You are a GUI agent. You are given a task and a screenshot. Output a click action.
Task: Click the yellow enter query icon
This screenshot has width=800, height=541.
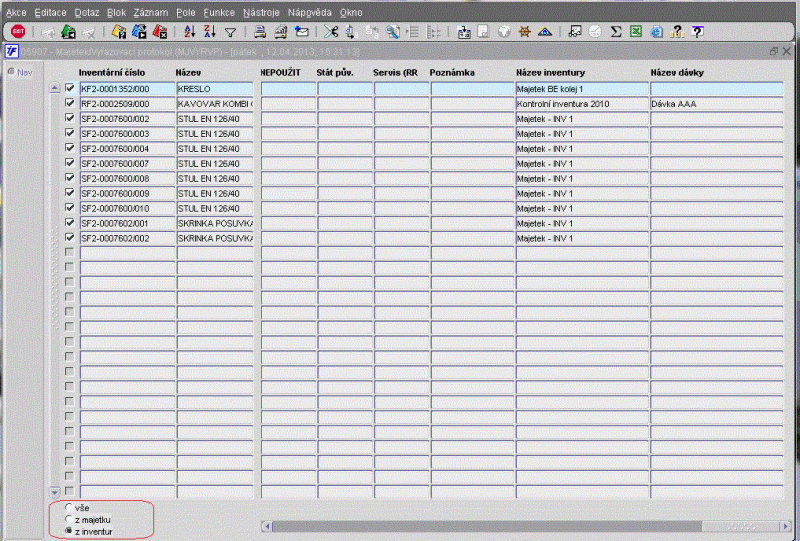point(119,32)
